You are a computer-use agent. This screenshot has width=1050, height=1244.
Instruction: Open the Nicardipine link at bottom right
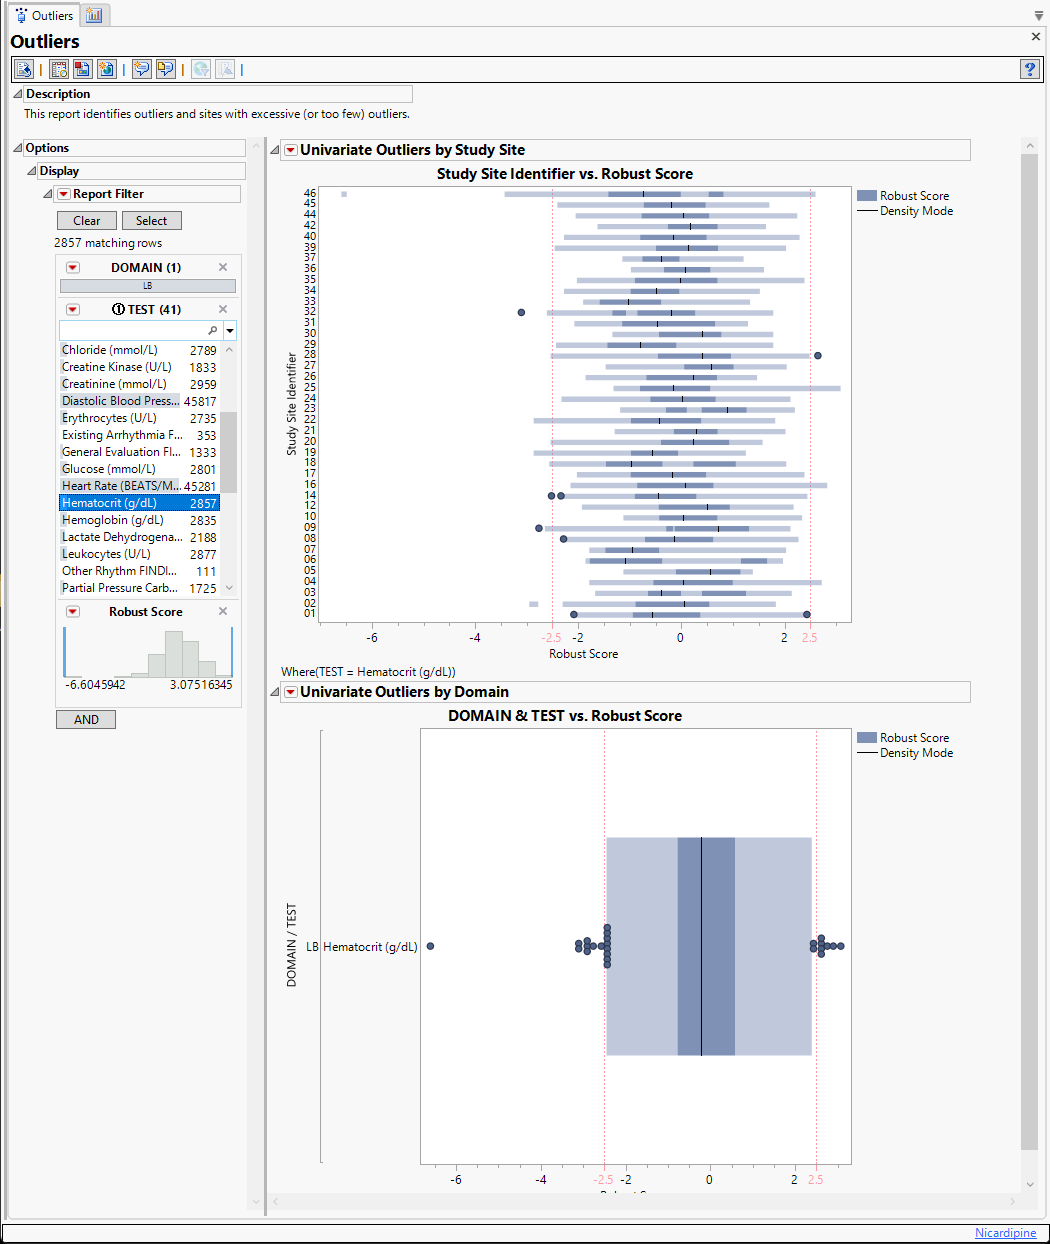[x=1005, y=1233]
